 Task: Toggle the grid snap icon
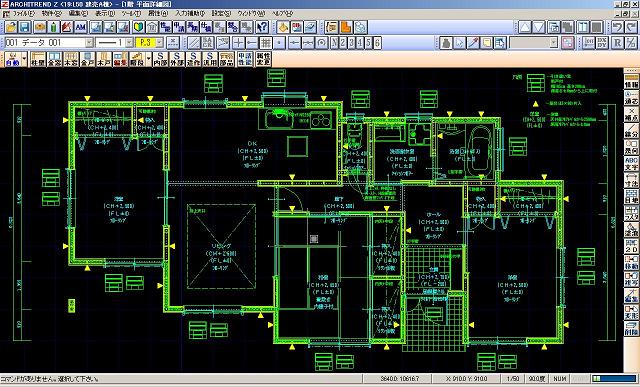pos(266,42)
